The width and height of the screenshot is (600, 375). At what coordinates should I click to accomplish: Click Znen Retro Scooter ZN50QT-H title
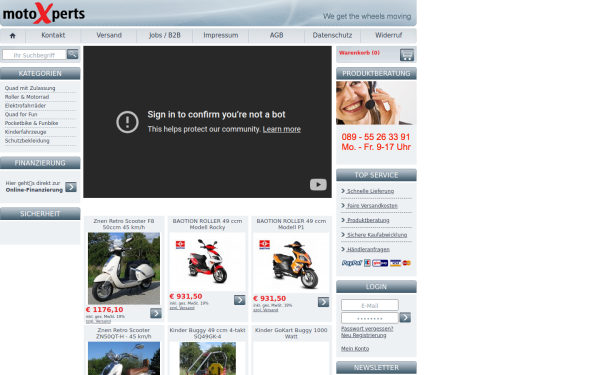124,333
